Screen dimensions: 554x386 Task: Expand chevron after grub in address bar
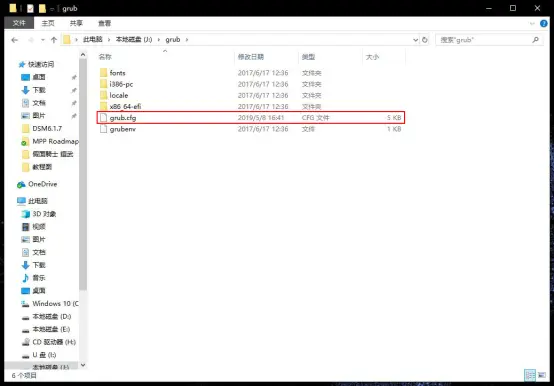(x=187, y=40)
